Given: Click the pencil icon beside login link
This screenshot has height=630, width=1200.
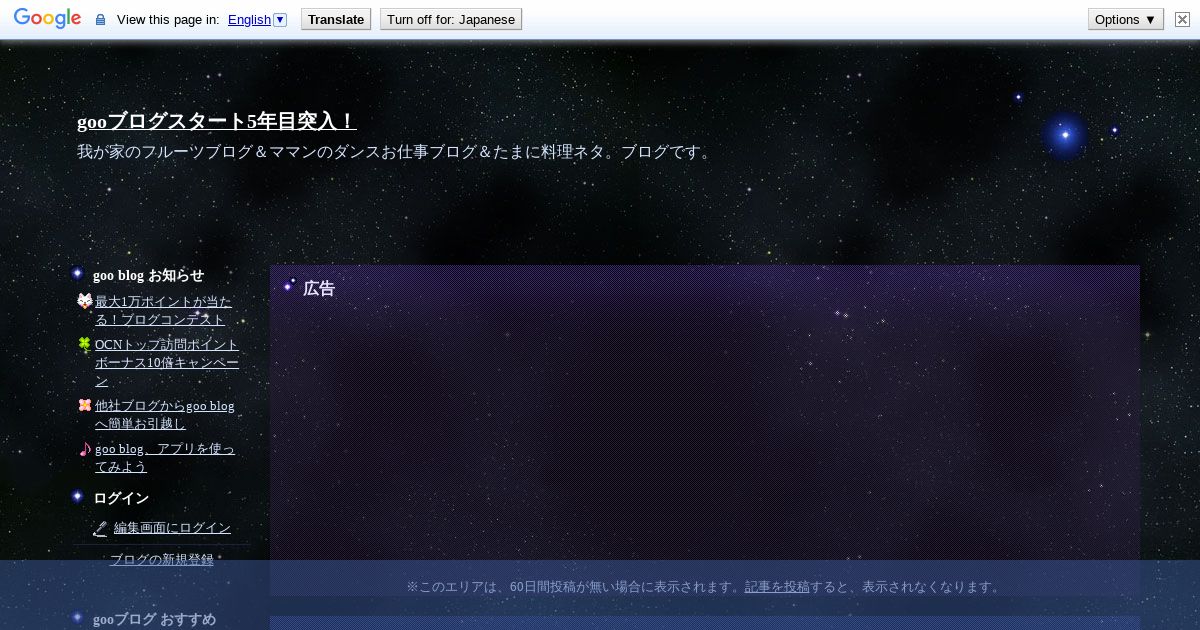Looking at the screenshot, I should pos(100,529).
